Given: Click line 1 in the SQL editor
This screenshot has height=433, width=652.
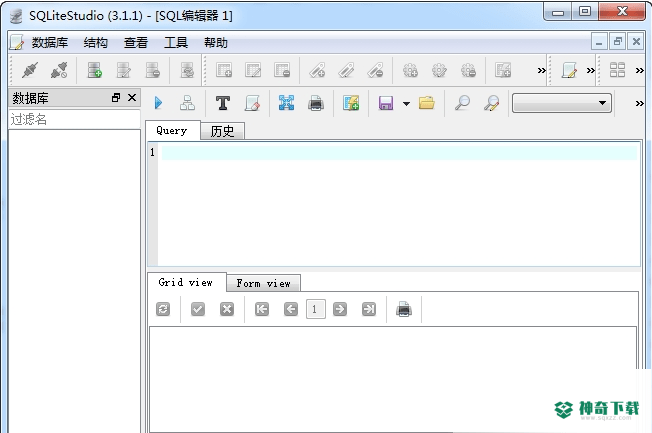Looking at the screenshot, I should (399, 153).
